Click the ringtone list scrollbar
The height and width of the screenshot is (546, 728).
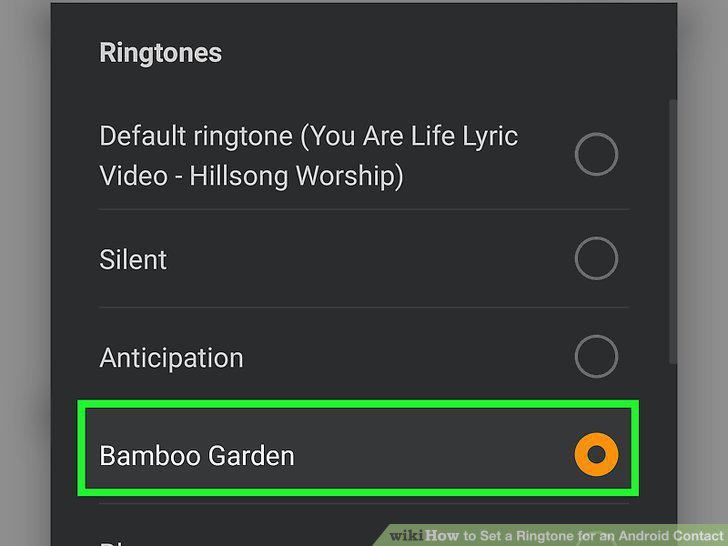pos(672,232)
